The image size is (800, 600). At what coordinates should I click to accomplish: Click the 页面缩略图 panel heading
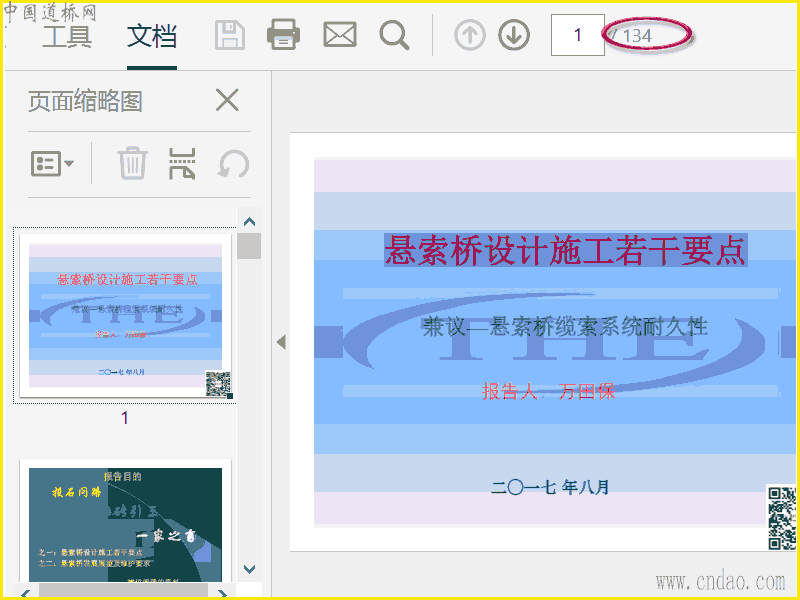point(85,101)
